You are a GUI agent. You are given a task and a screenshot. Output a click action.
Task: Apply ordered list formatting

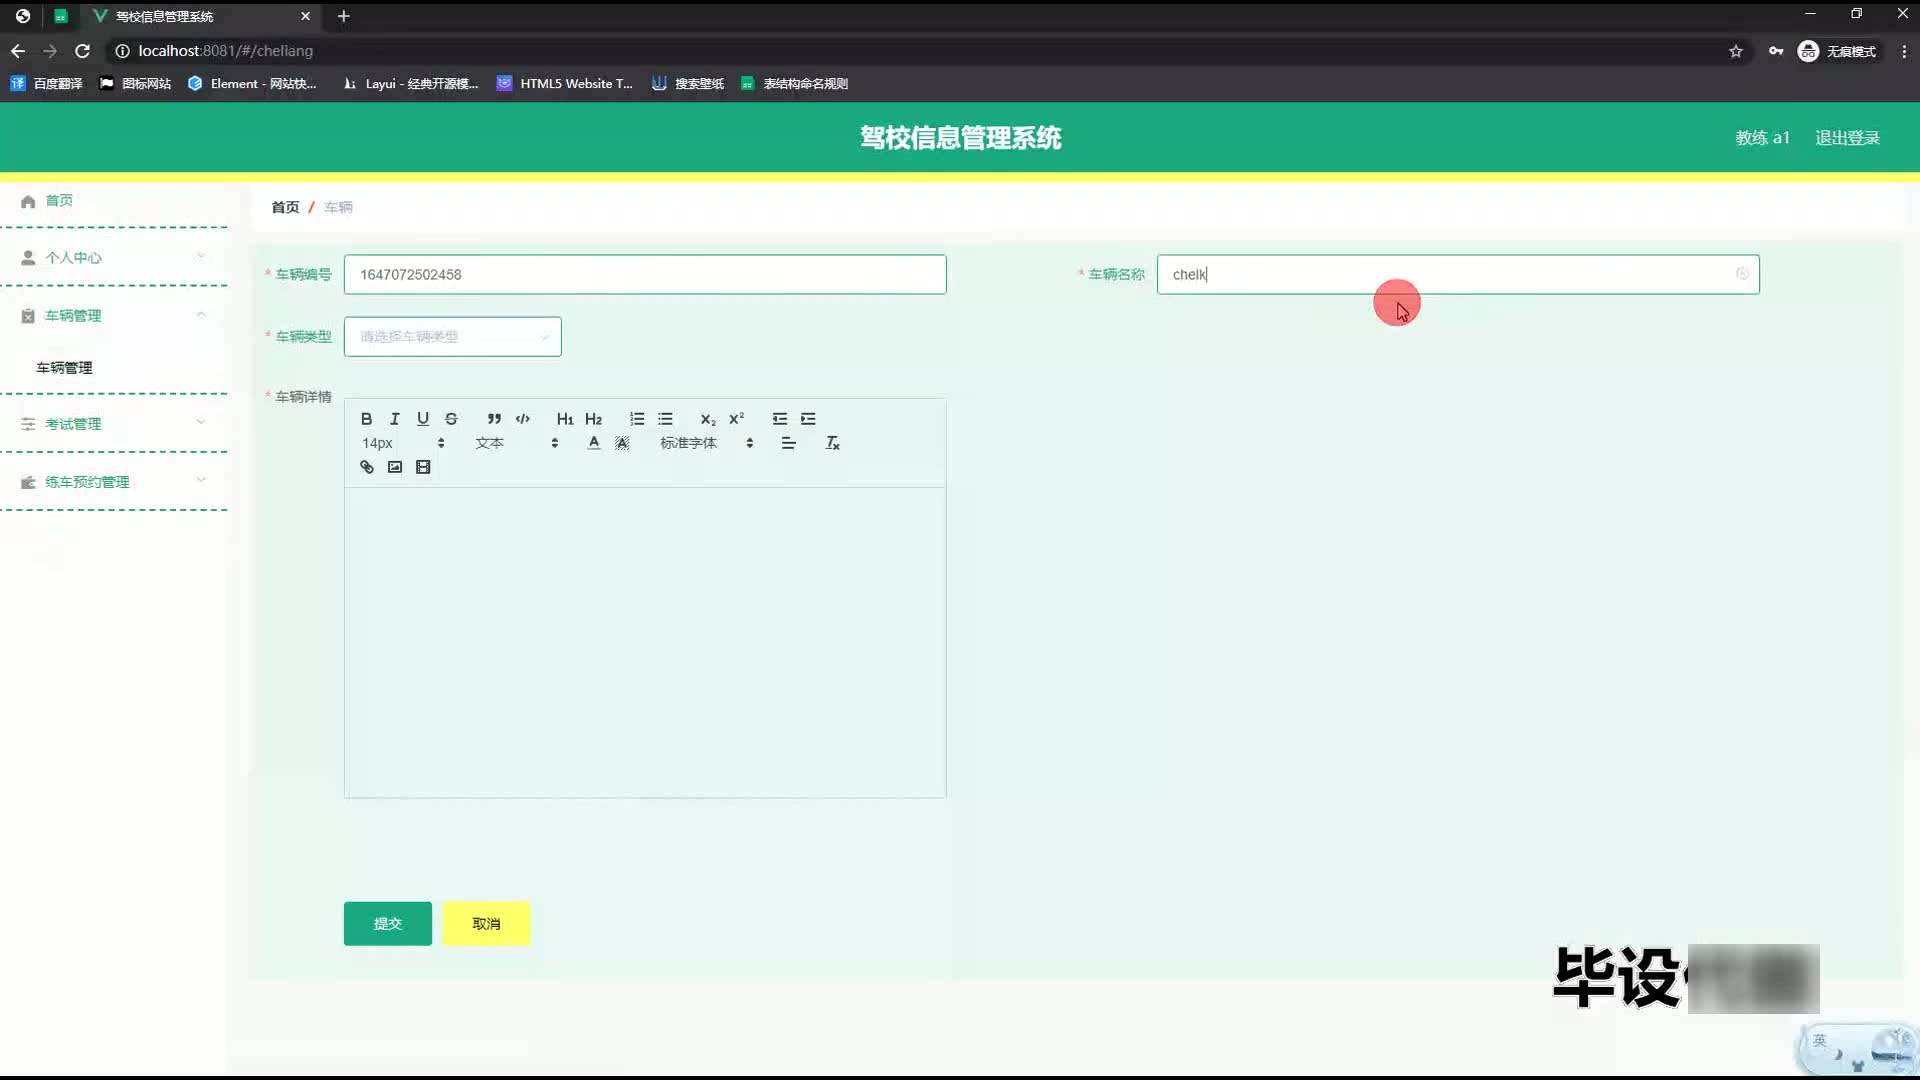[x=637, y=419]
